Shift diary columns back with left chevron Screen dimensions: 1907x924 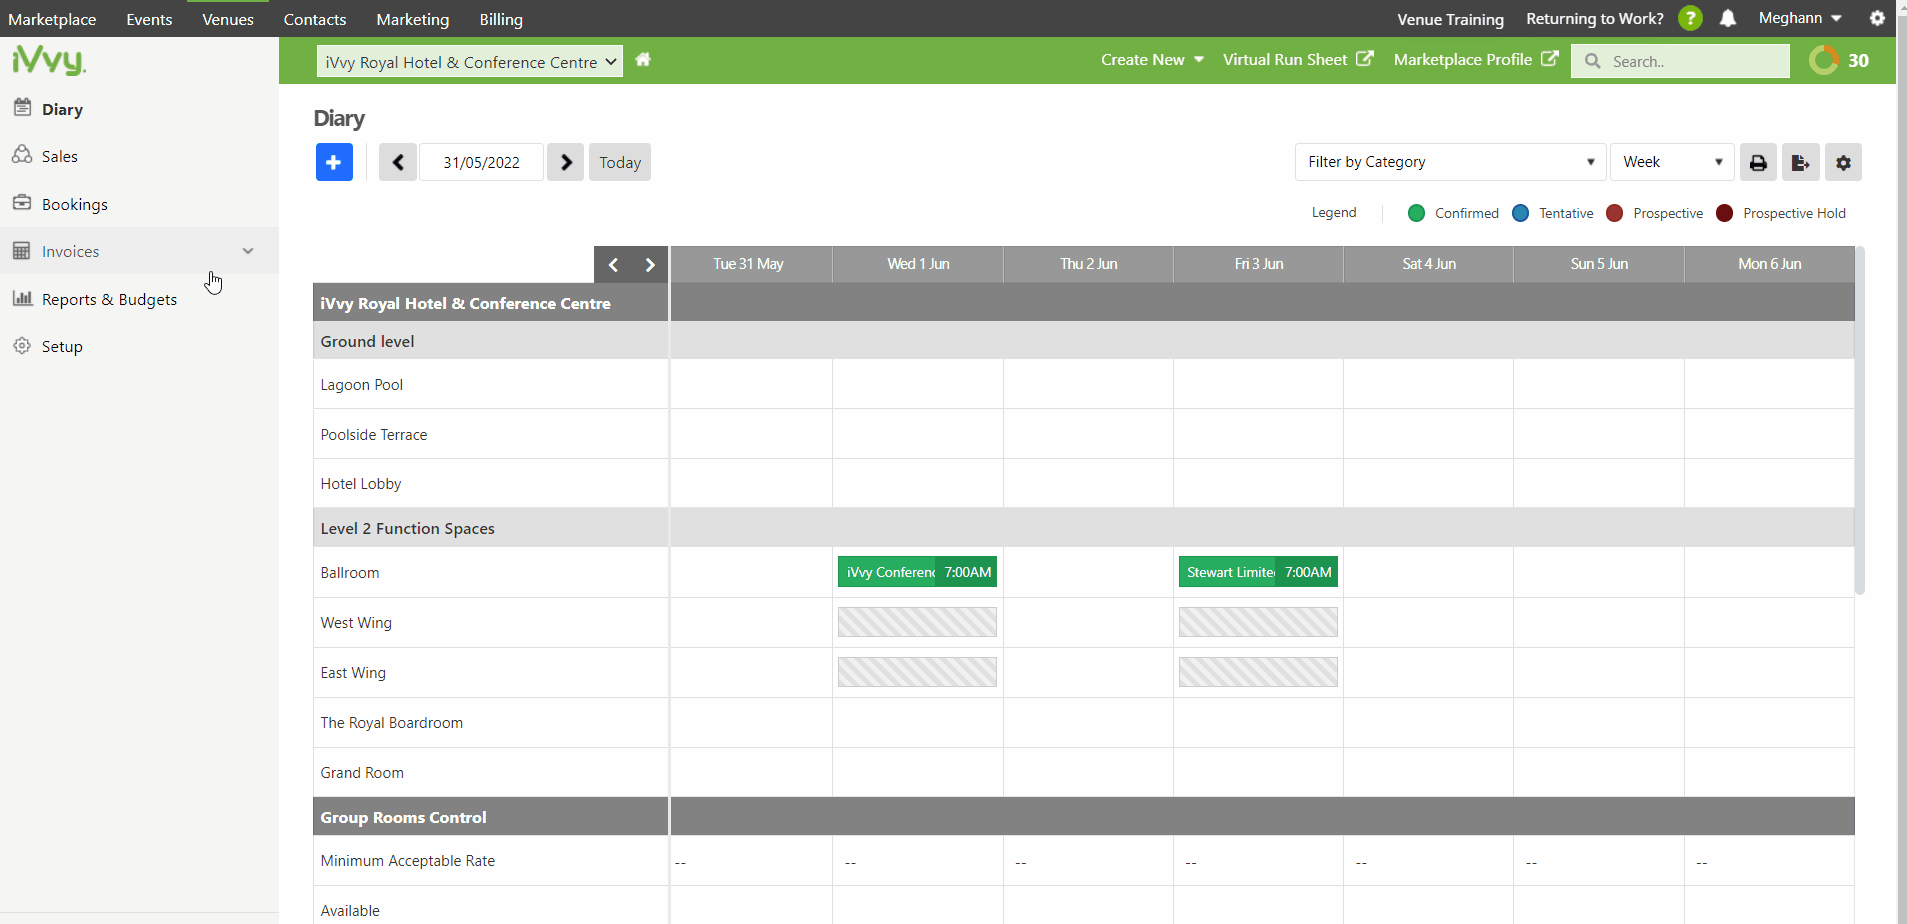click(613, 265)
